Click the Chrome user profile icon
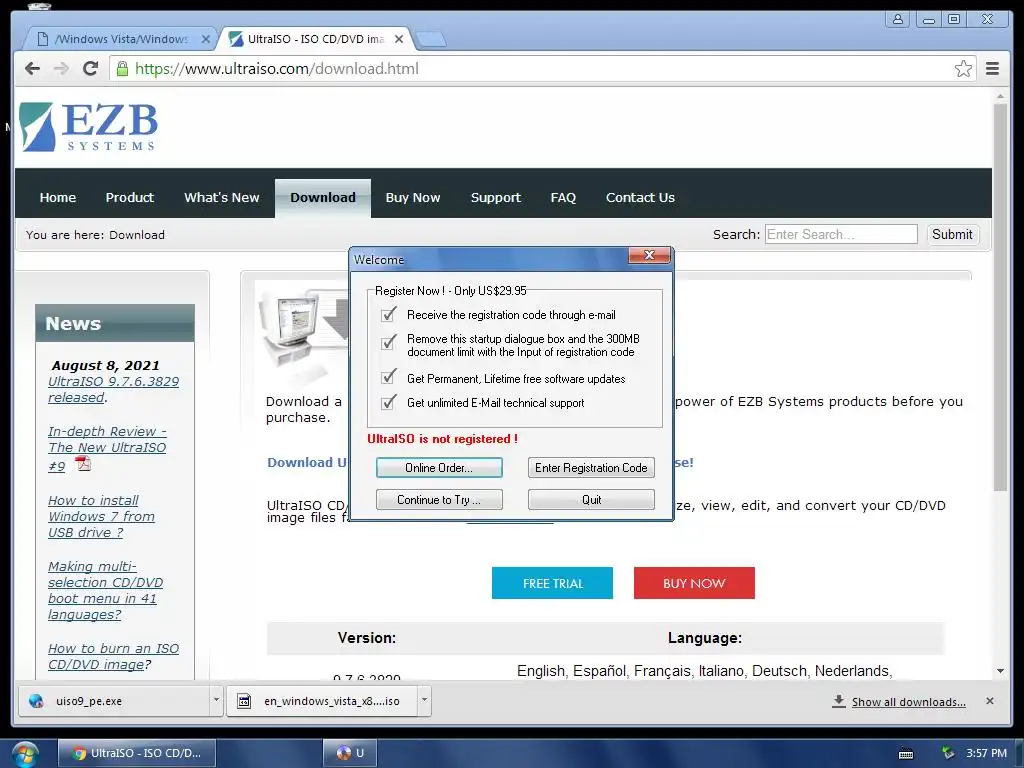Viewport: 1024px width, 768px height. 898,19
